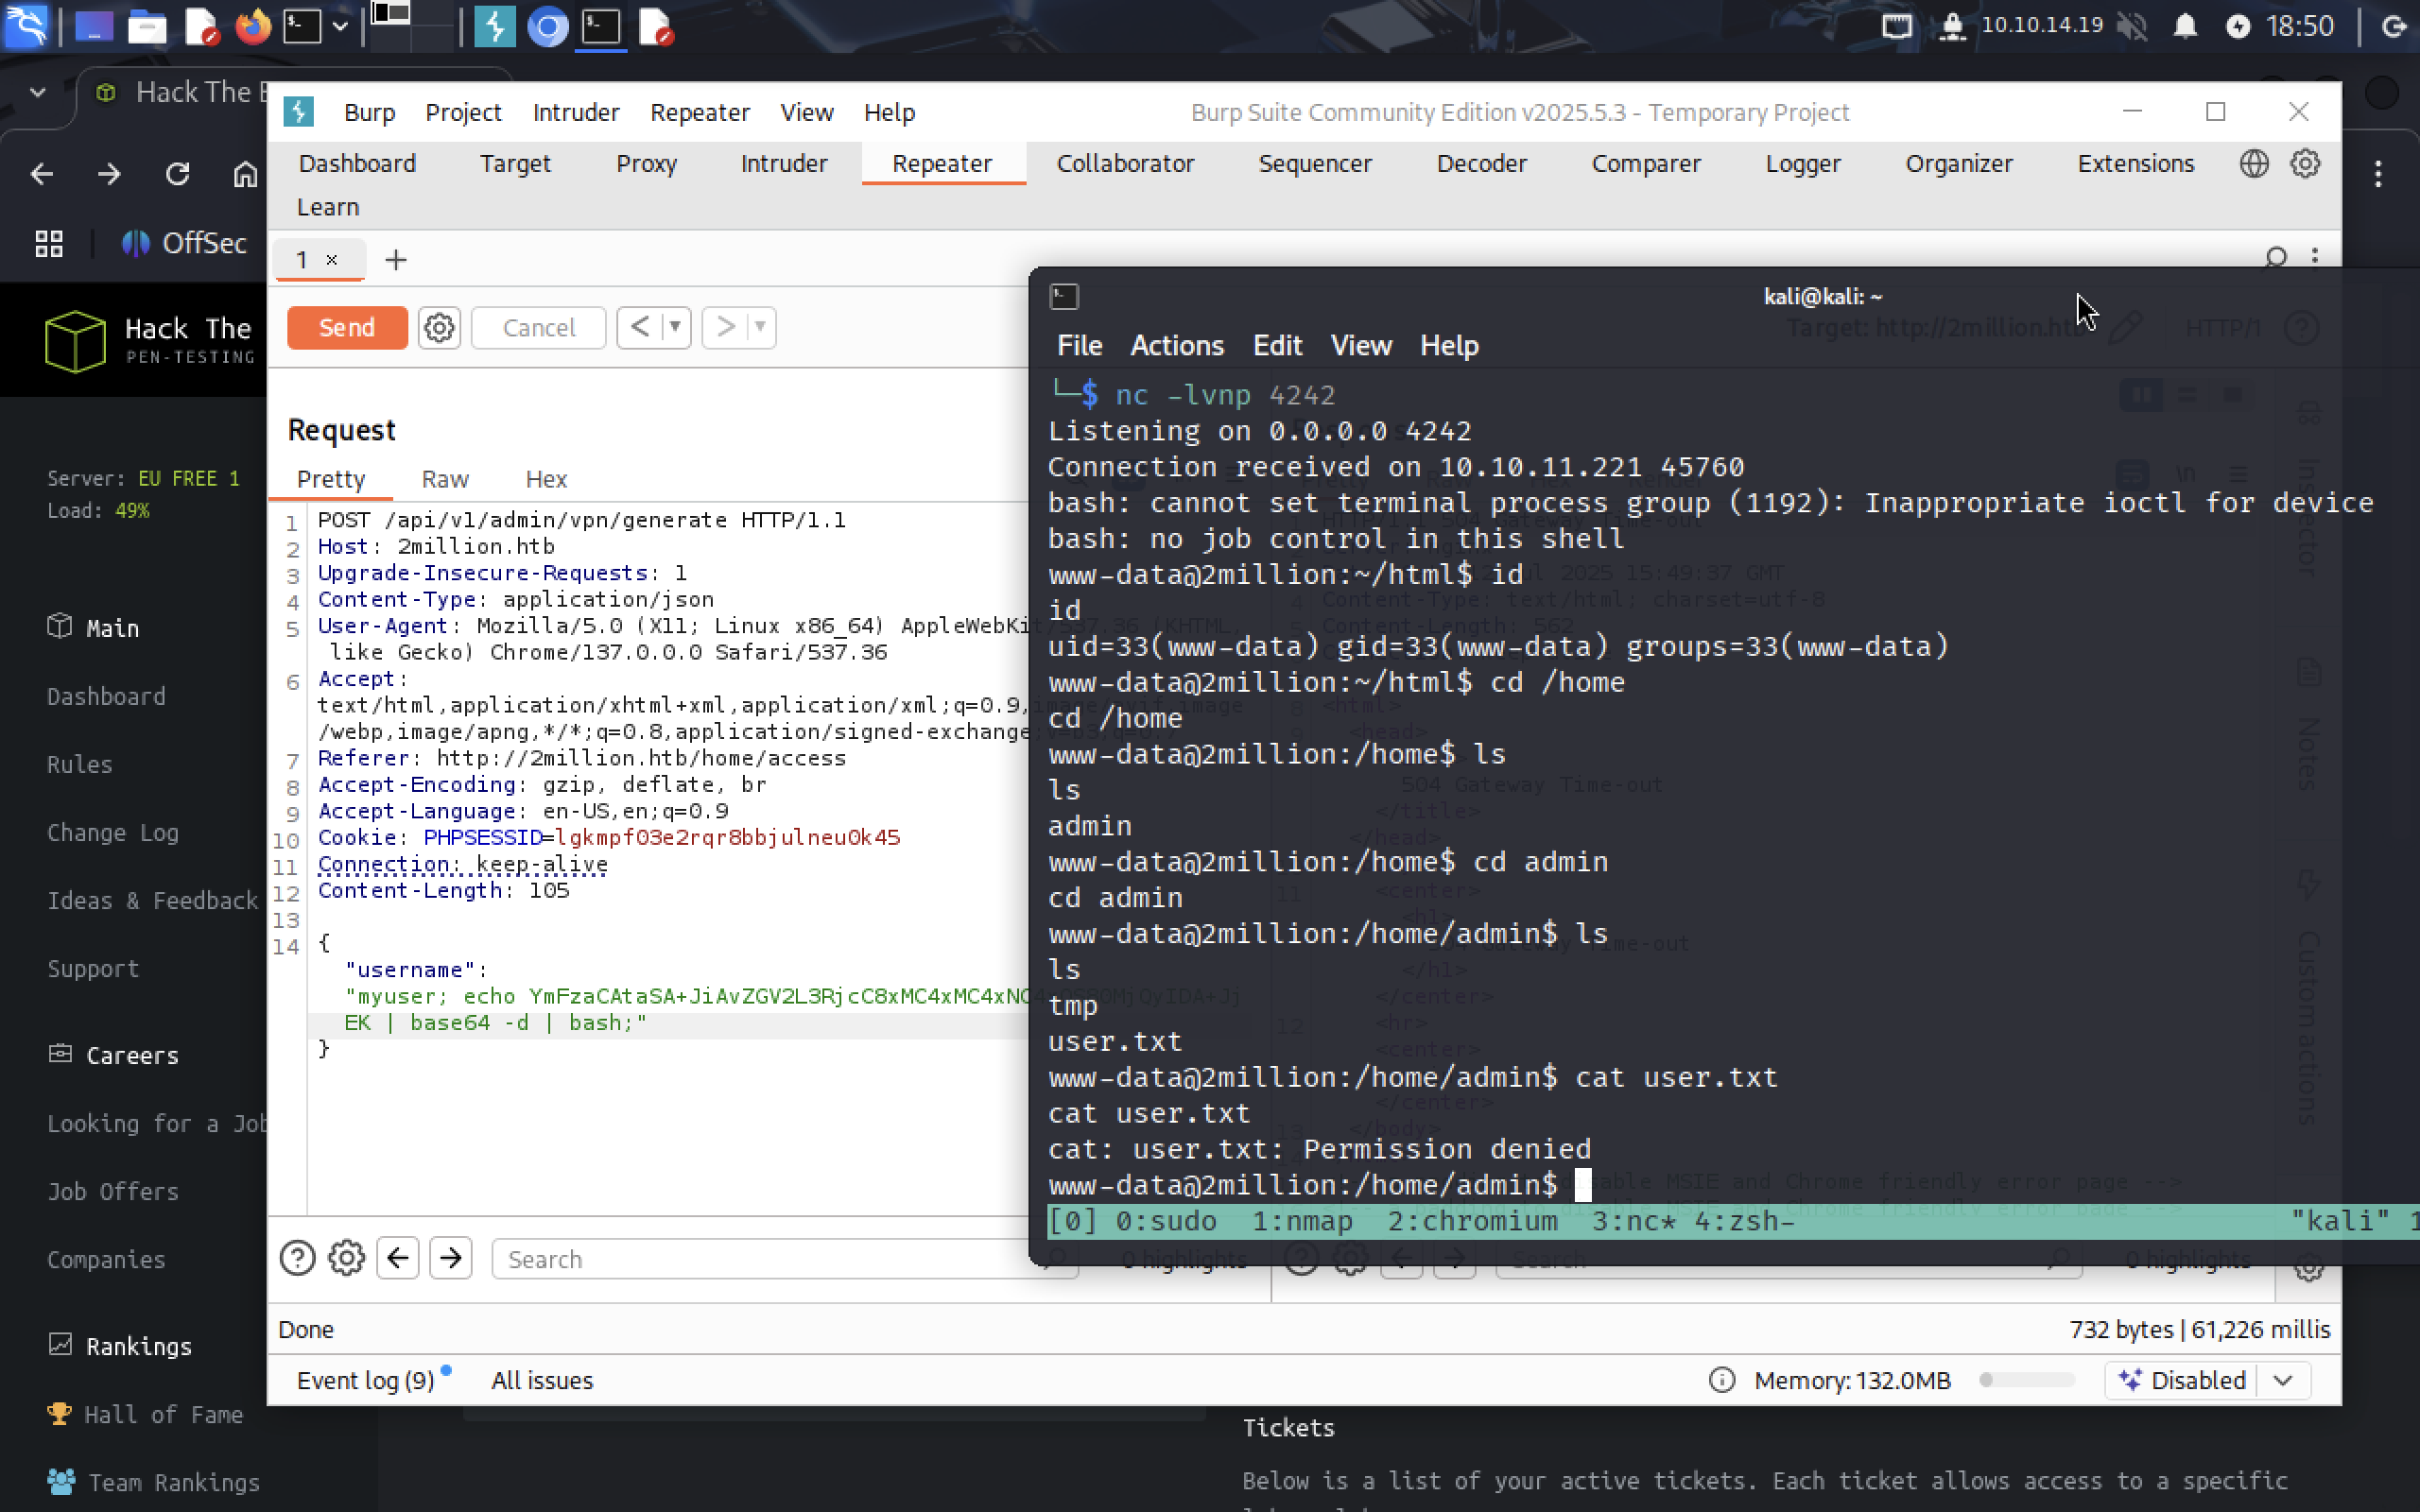The width and height of the screenshot is (2420, 1512).
Task: Open the browser three-dot menu
Action: [x=2378, y=174]
